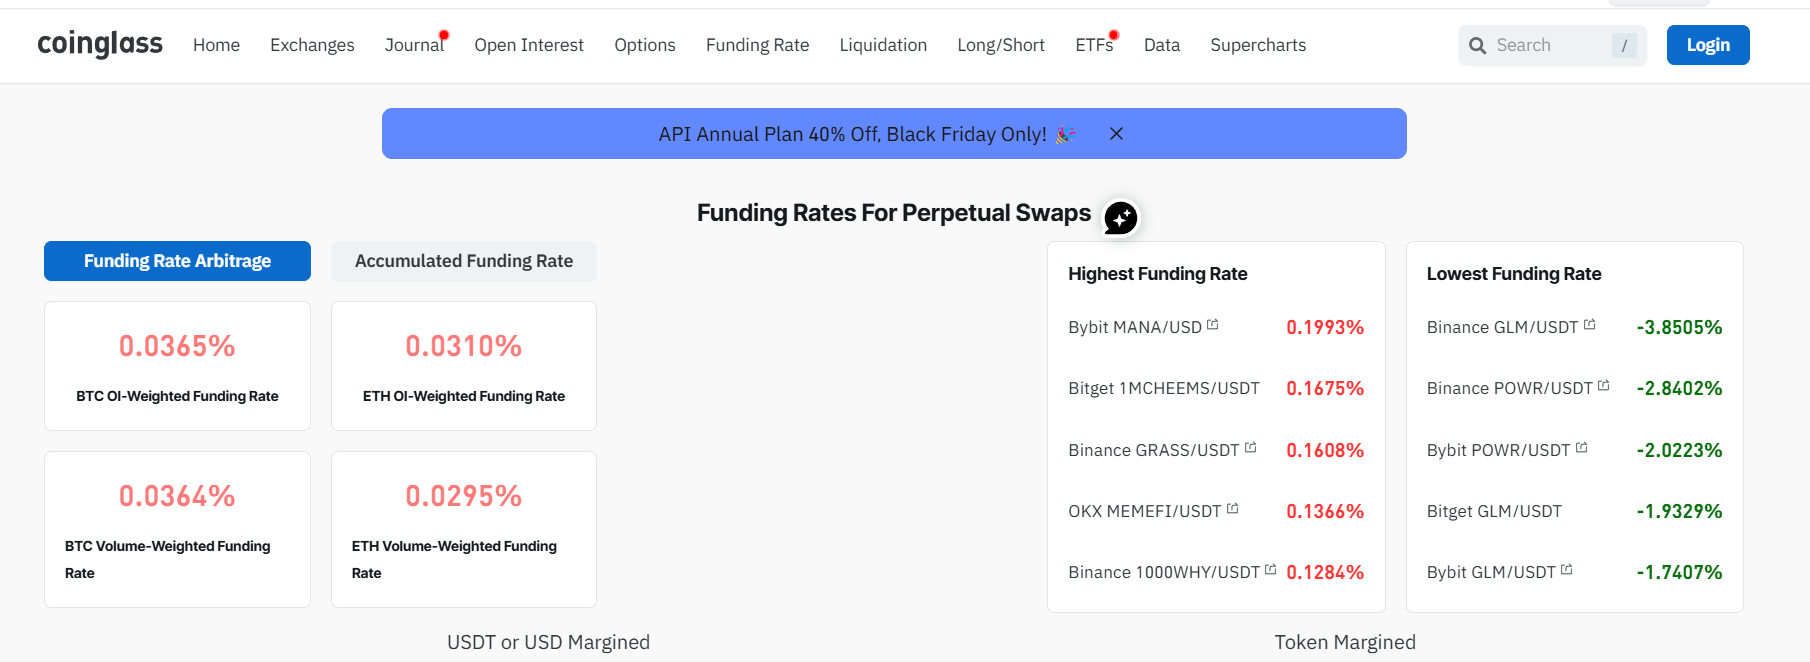Click the Lowest Funding Rate heading
The height and width of the screenshot is (662, 1810).
pos(1514,274)
